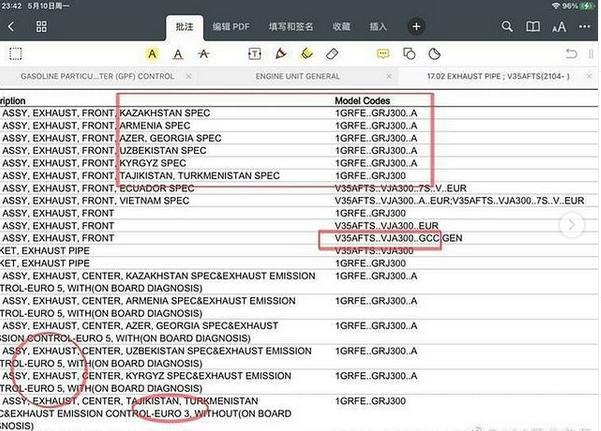Expand the side panel arrow on right edge
The image size is (601, 431).
click(573, 226)
